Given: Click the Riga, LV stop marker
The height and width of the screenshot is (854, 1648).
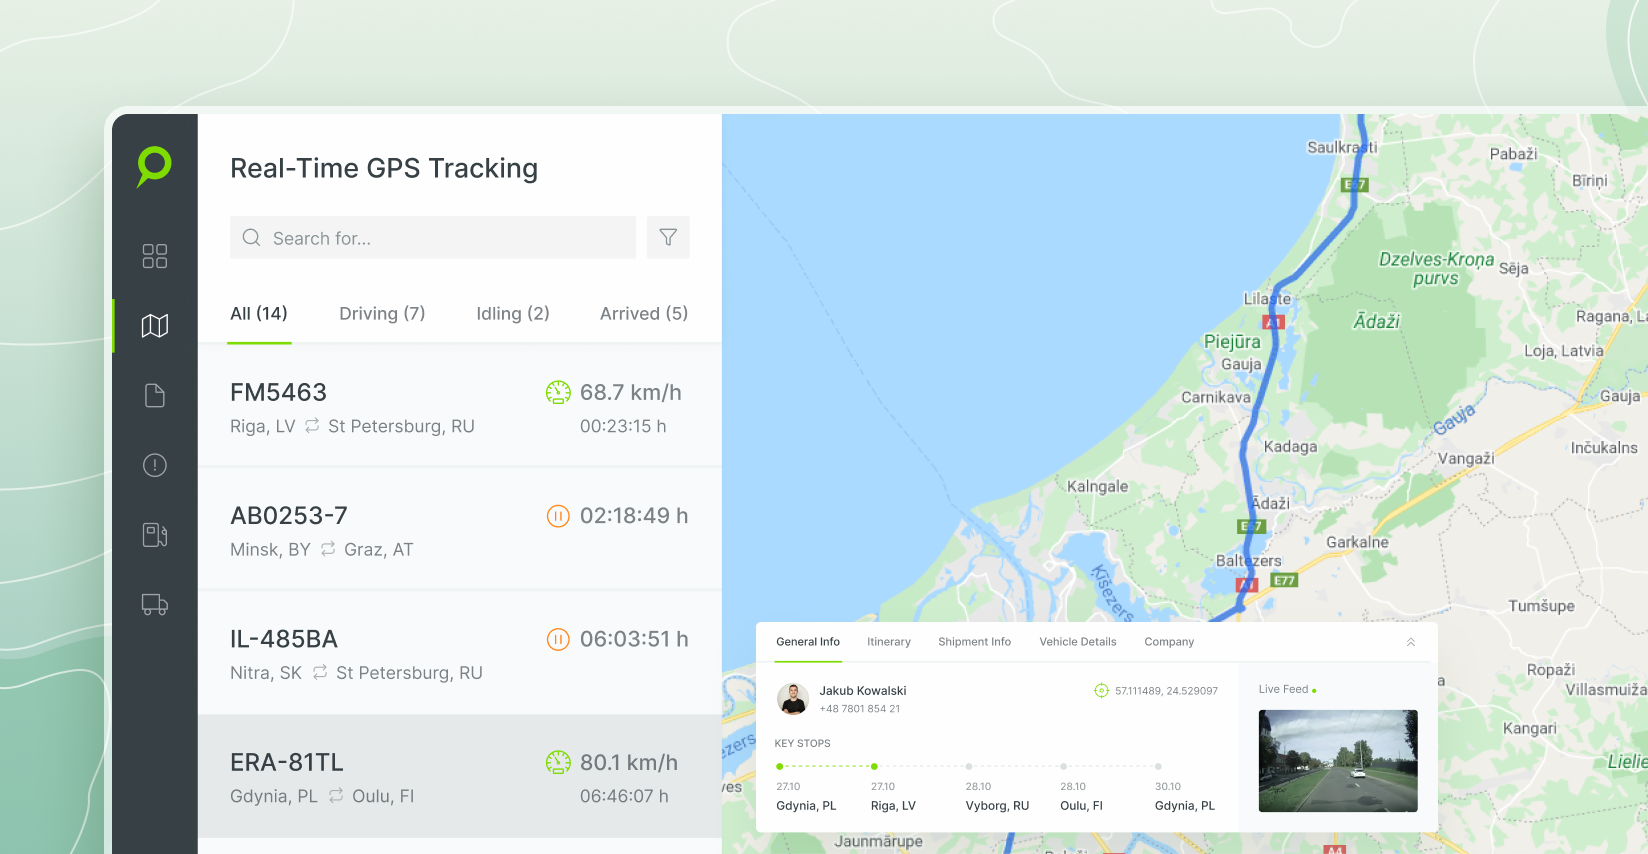Looking at the screenshot, I should 874,766.
